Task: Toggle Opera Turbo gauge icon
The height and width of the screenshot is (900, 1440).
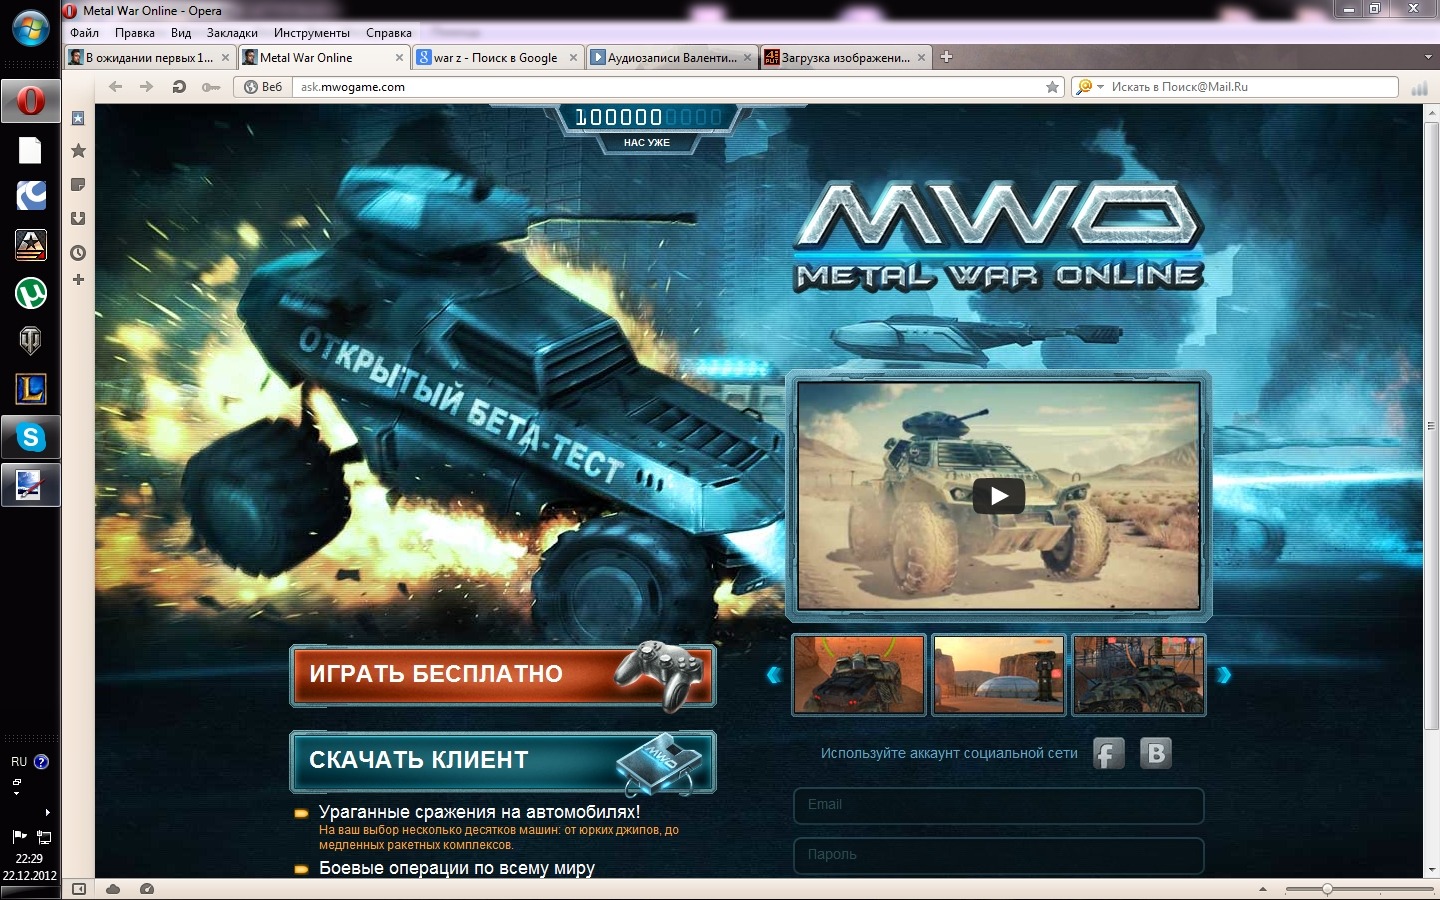Action: (147, 889)
